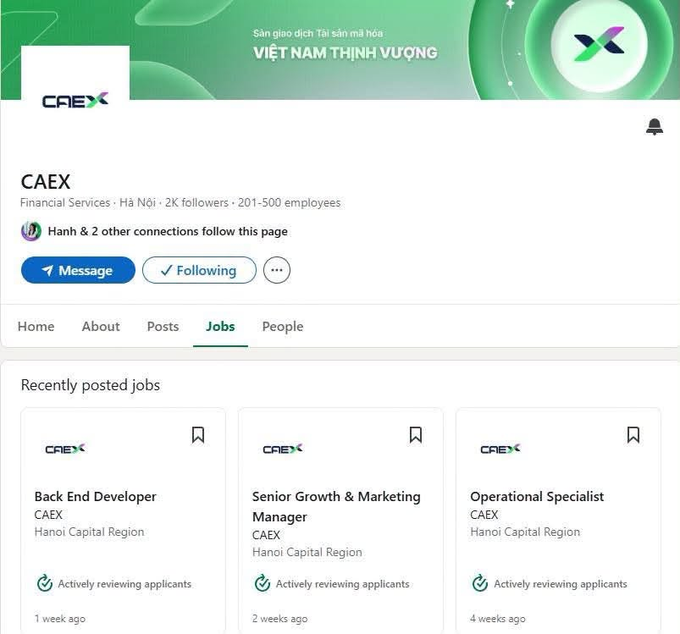Send a message with the Message button

pyautogui.click(x=78, y=270)
